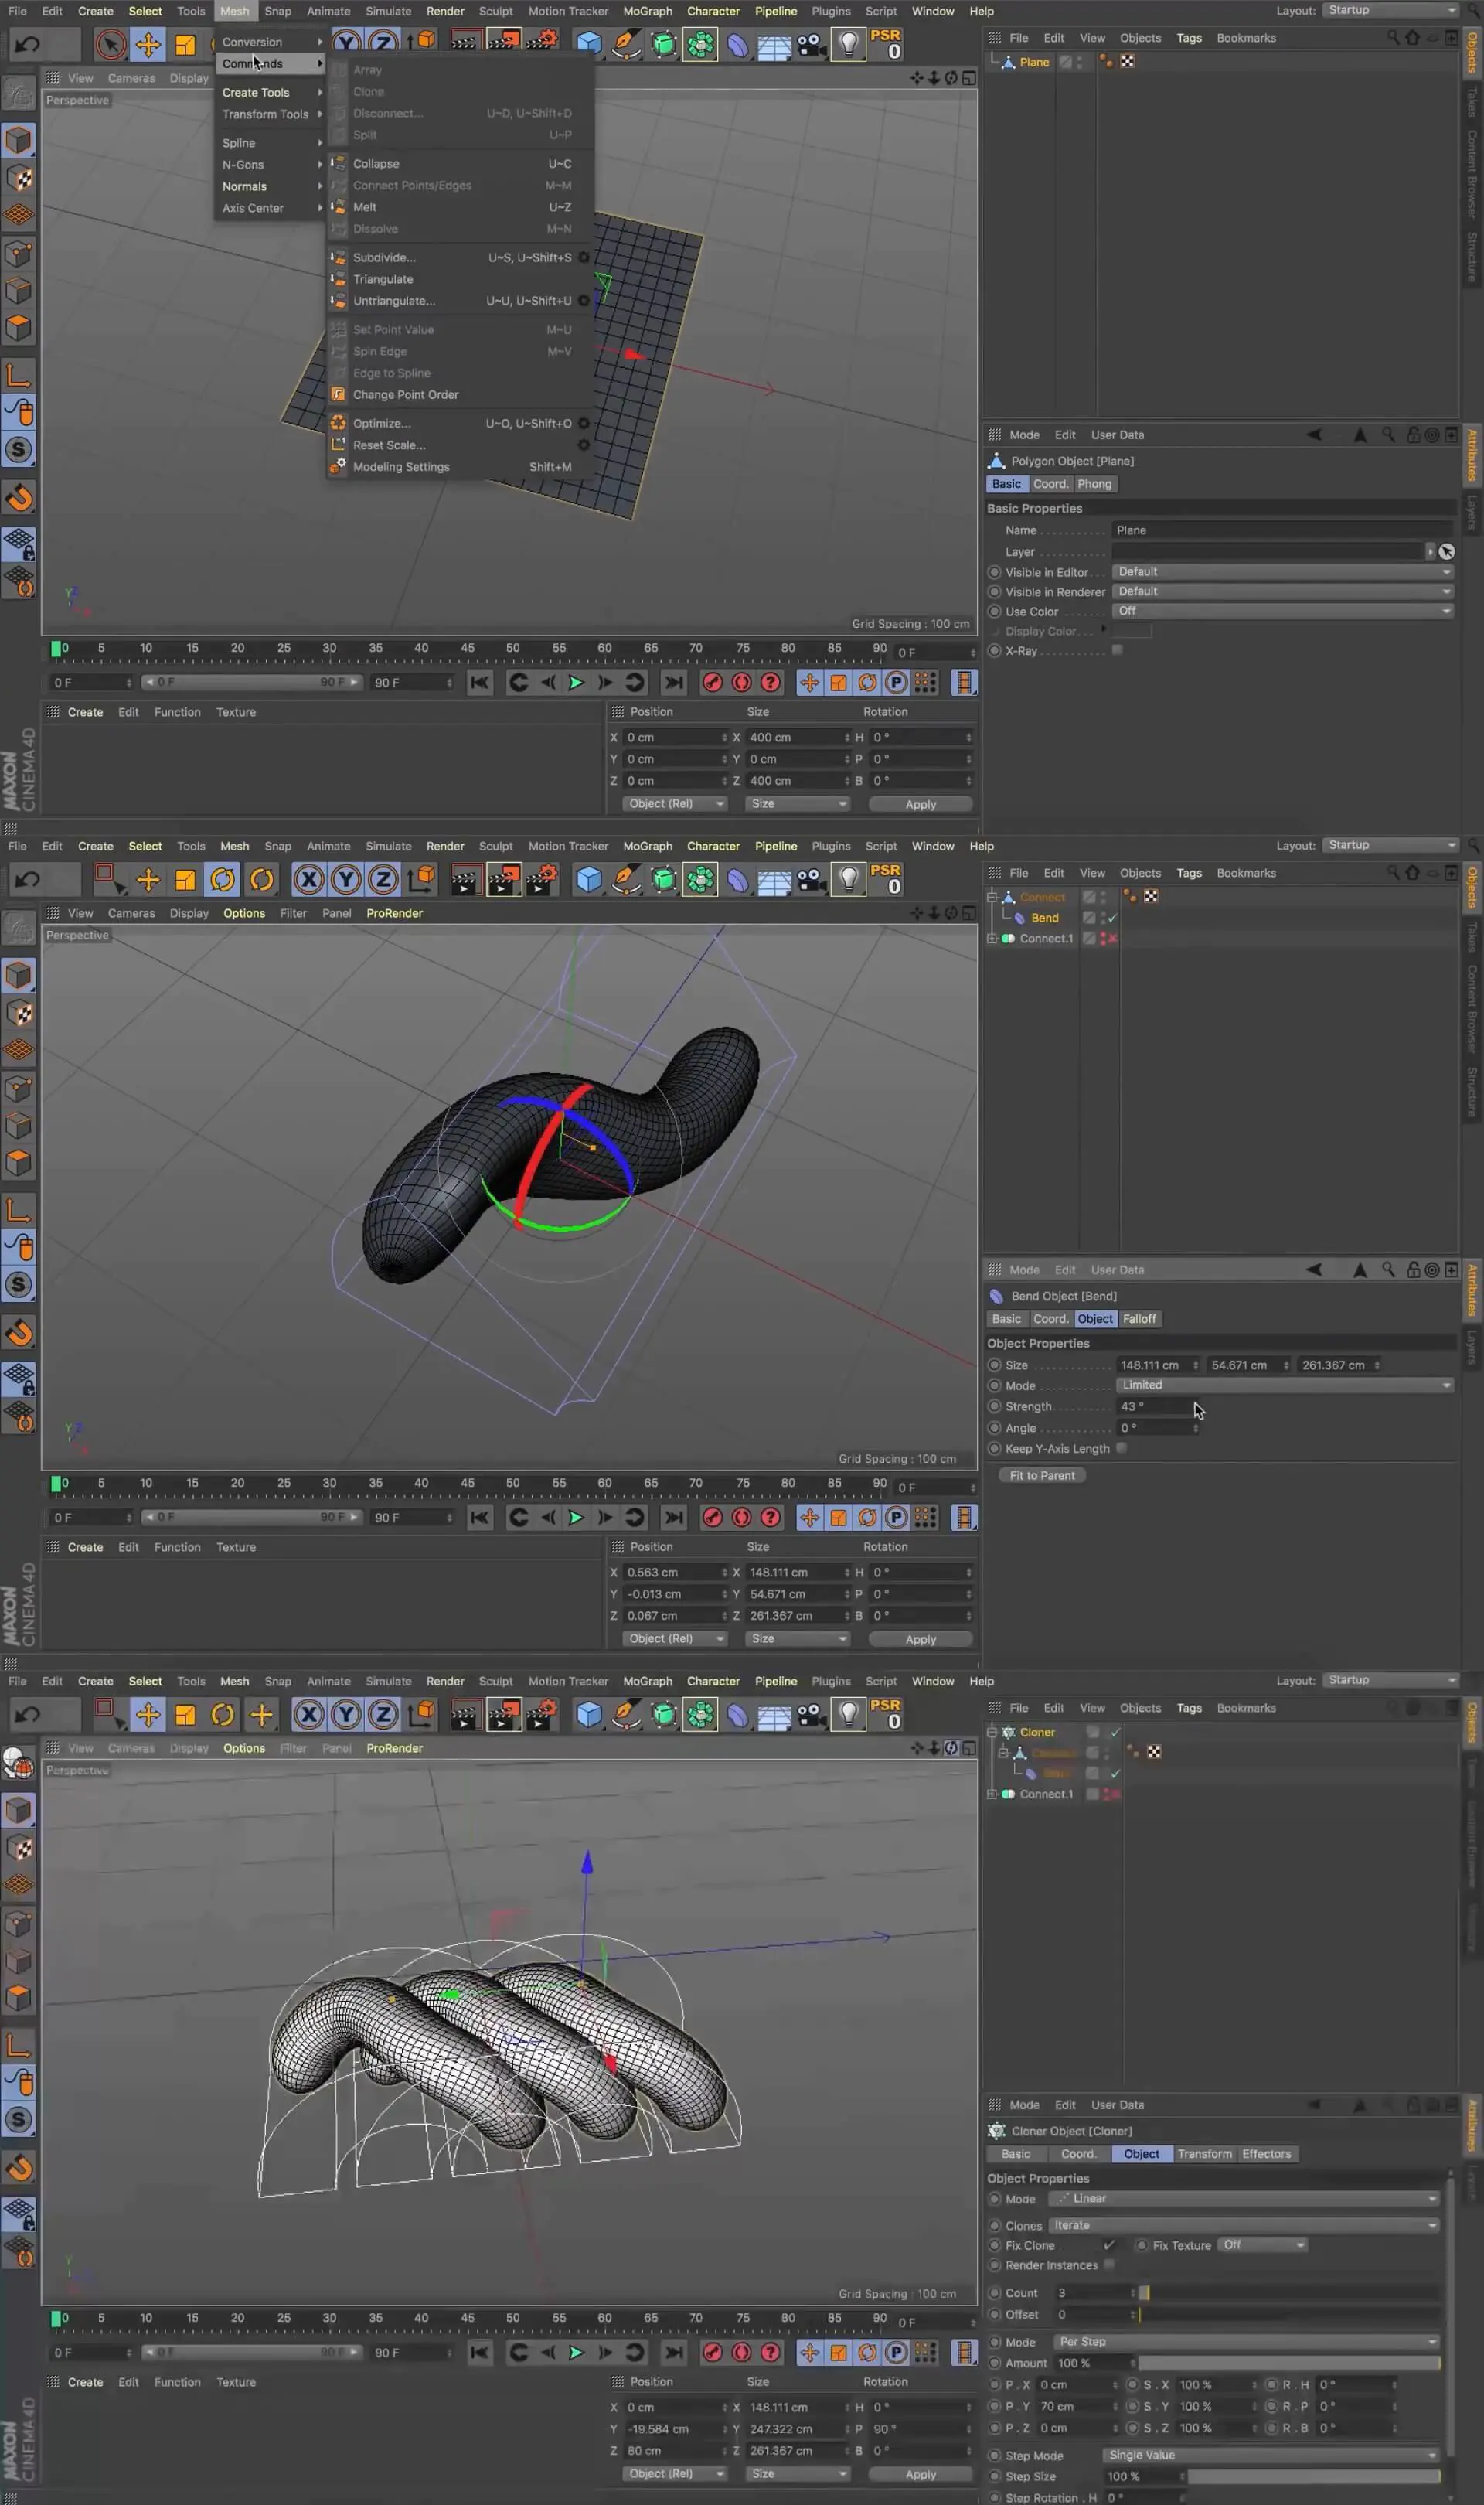
Task: Switch to Phong tab of Polygon Object
Action: 1094,484
